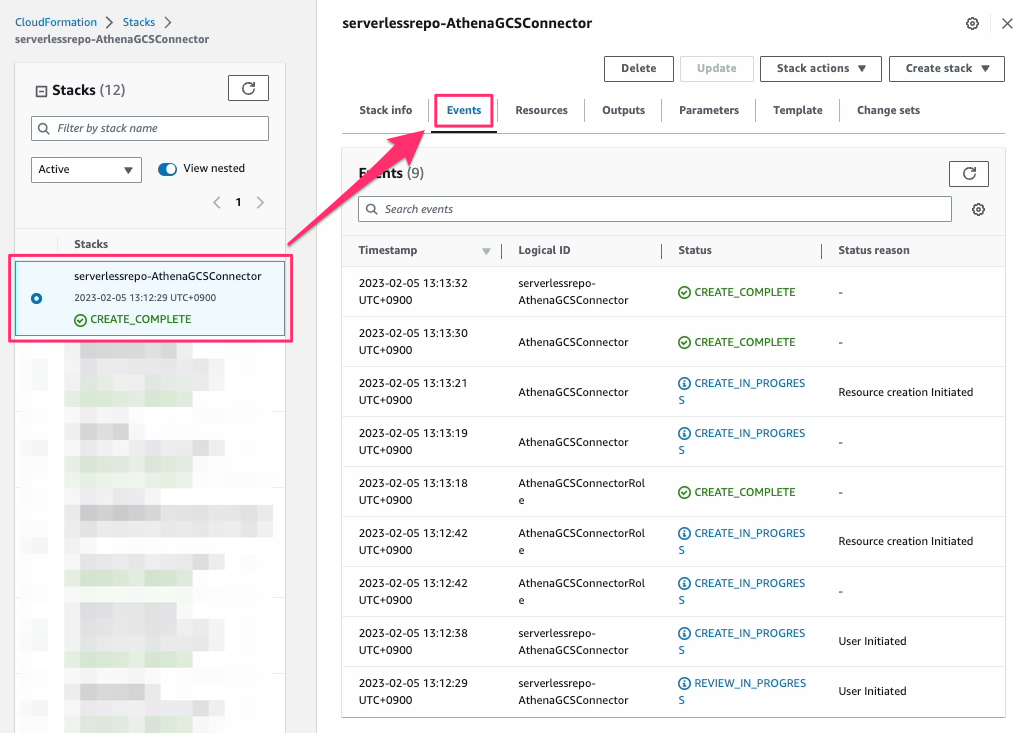Screen dimensions: 1027x733
Task: Focus the Search events field
Action: pyautogui.click(x=655, y=209)
